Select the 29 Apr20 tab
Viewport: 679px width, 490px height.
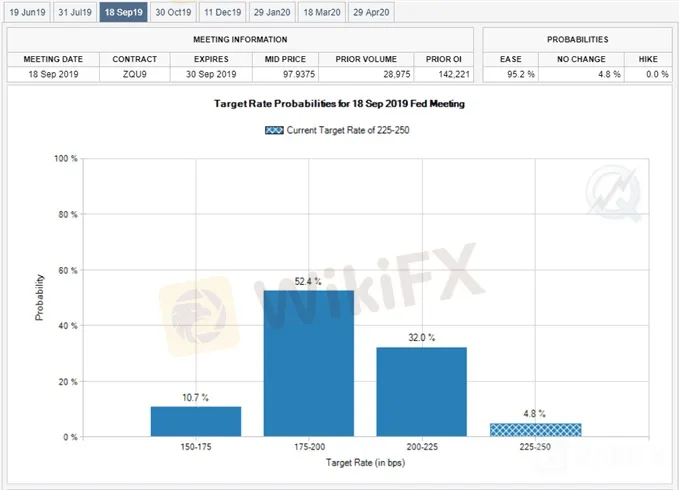[371, 12]
